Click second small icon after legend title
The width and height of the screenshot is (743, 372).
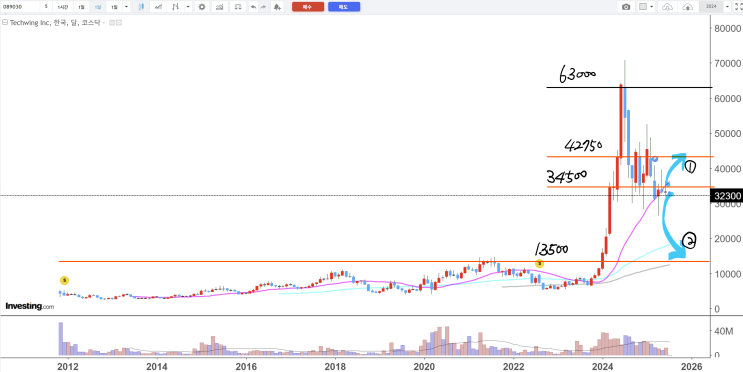(119, 22)
